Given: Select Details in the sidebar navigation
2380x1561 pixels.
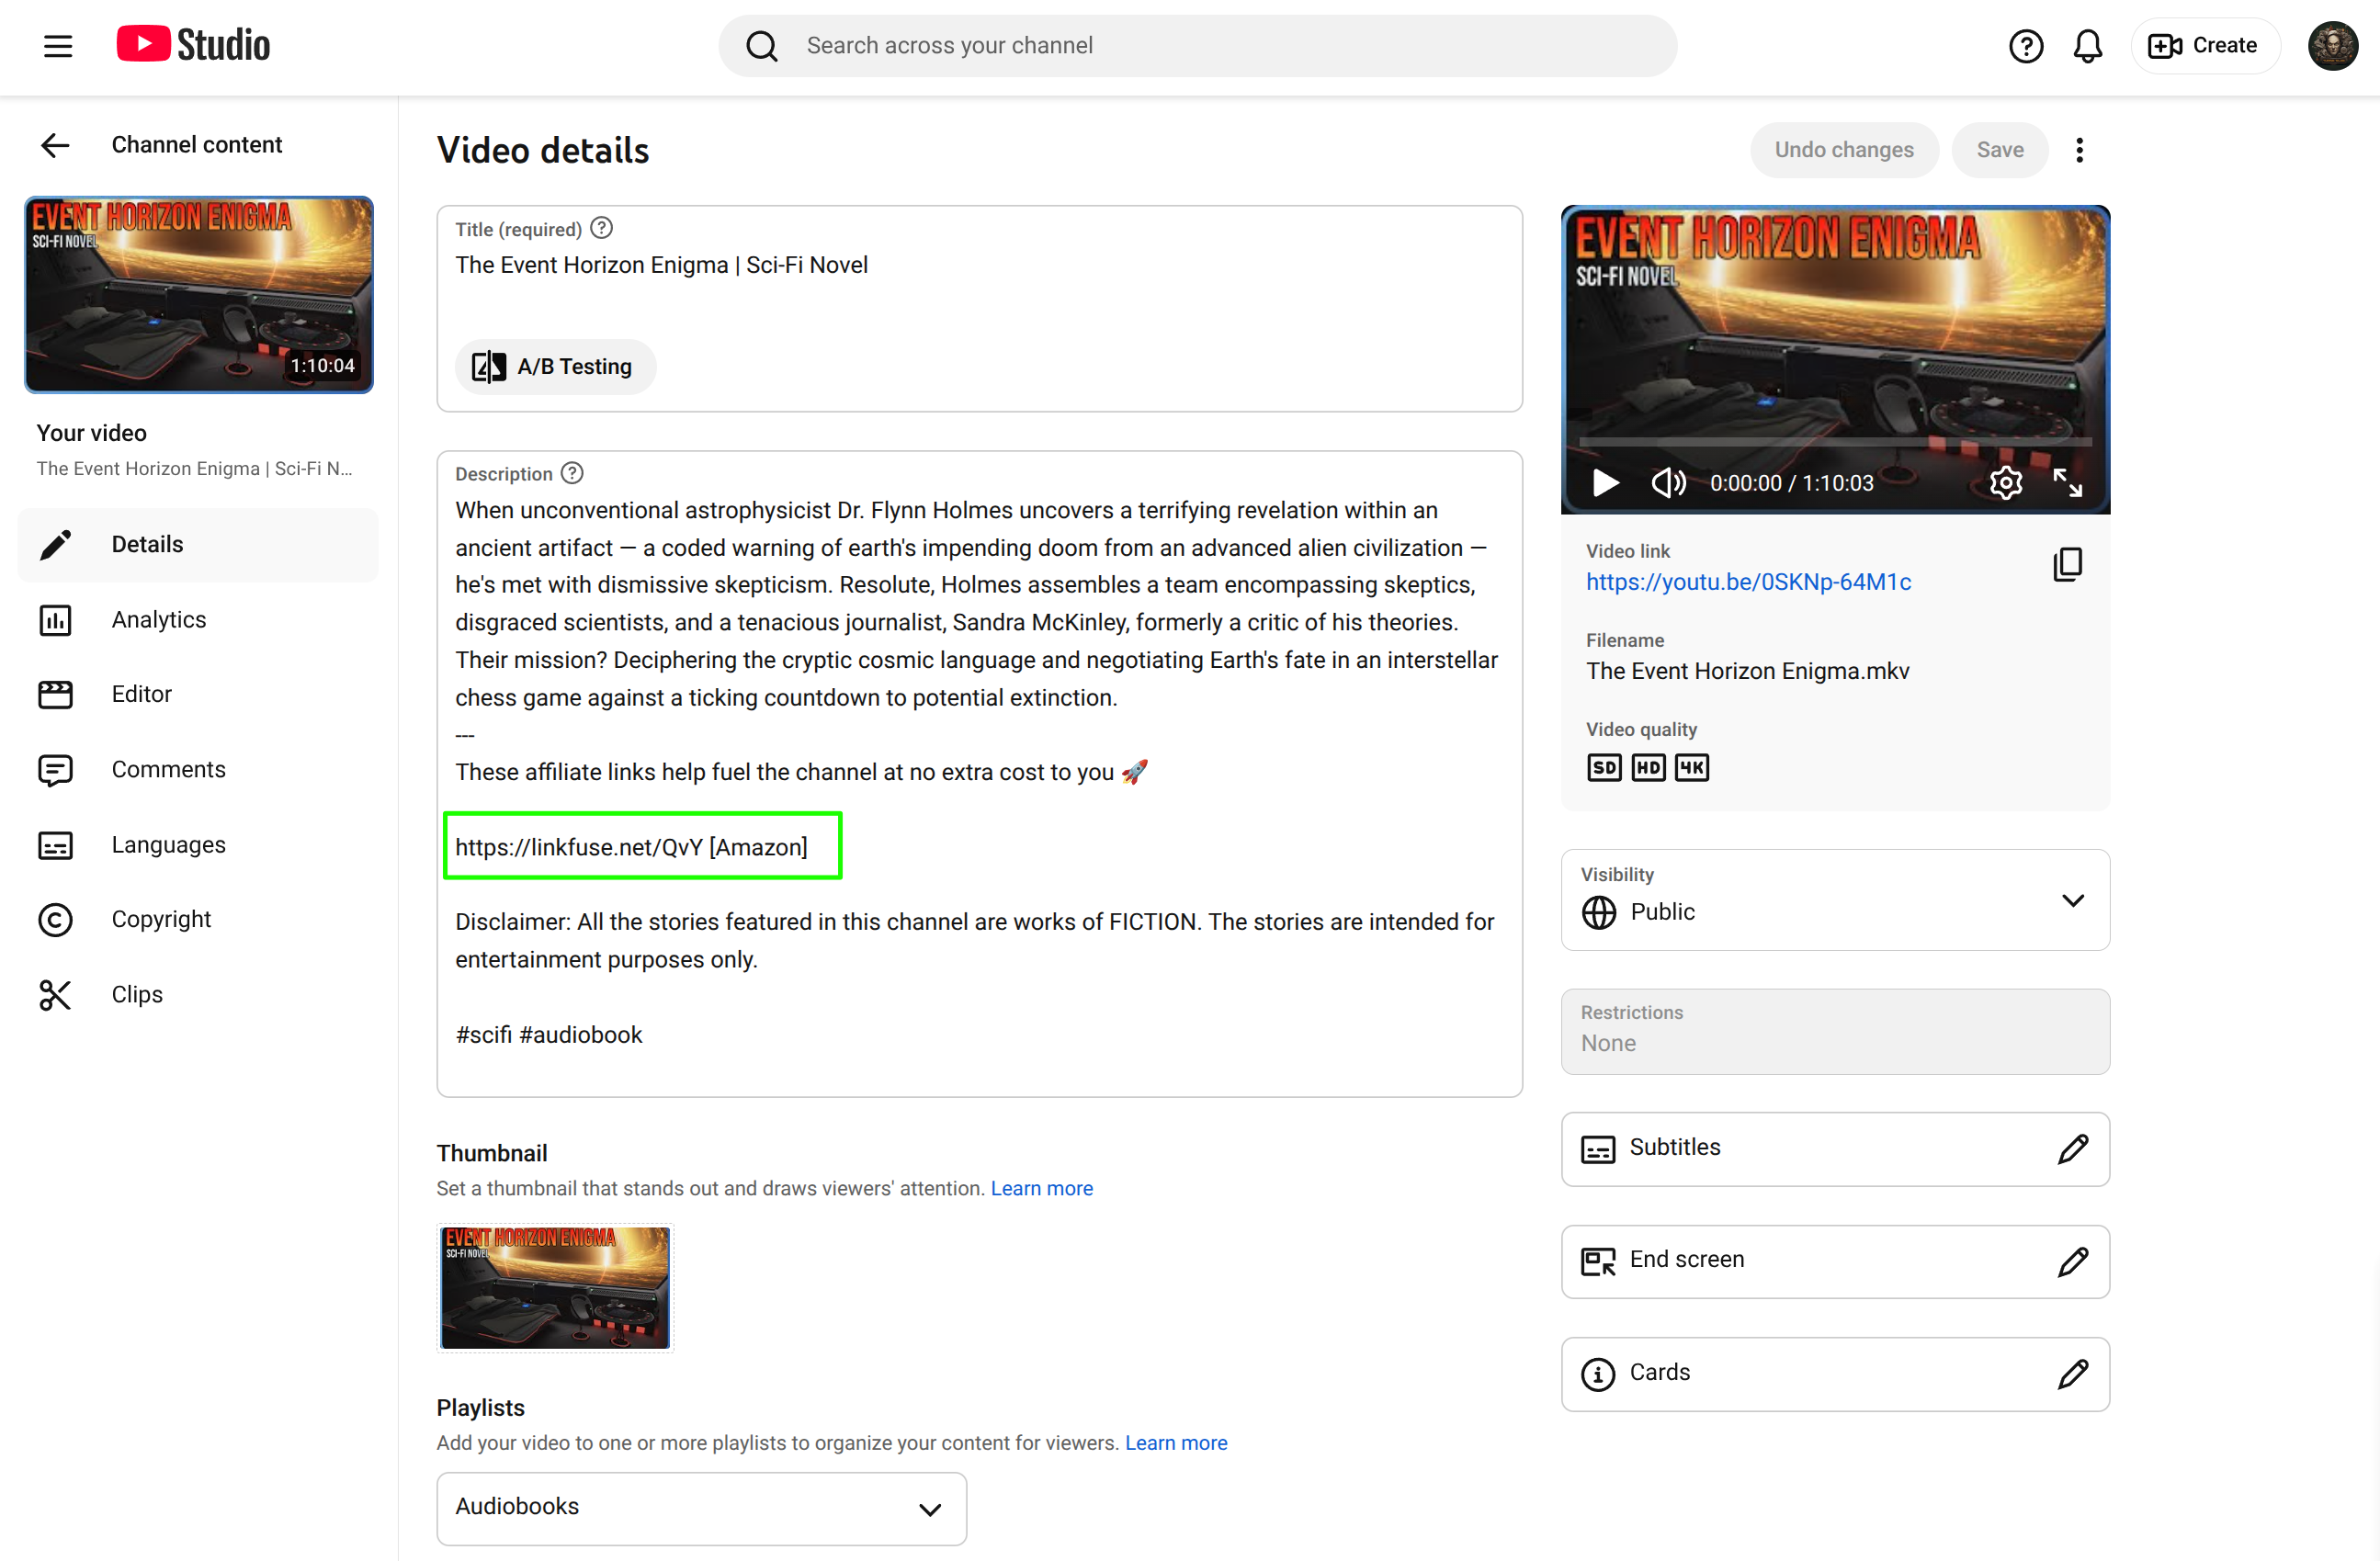Looking at the screenshot, I should [x=147, y=543].
